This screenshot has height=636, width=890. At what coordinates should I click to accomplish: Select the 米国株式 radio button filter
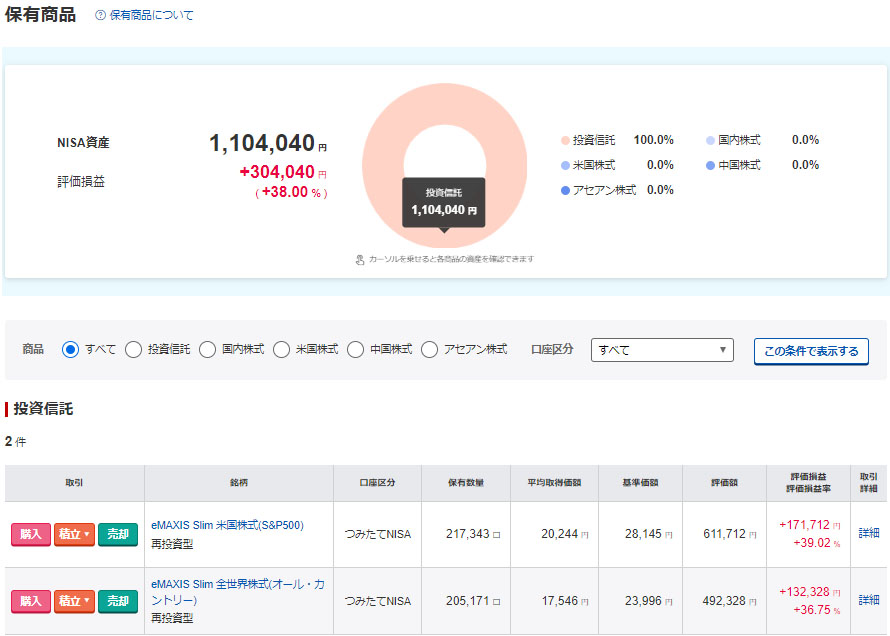click(281, 350)
